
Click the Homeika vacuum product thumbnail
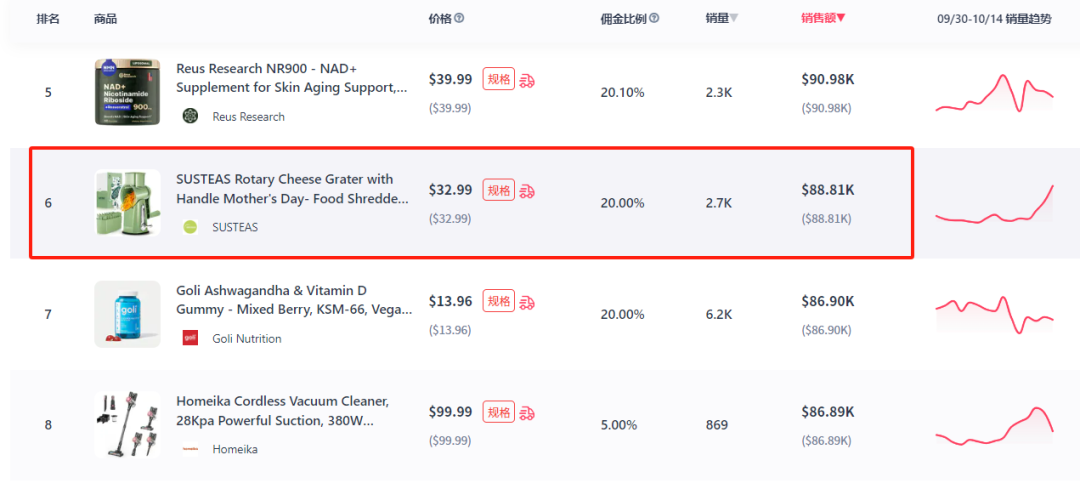coord(127,424)
